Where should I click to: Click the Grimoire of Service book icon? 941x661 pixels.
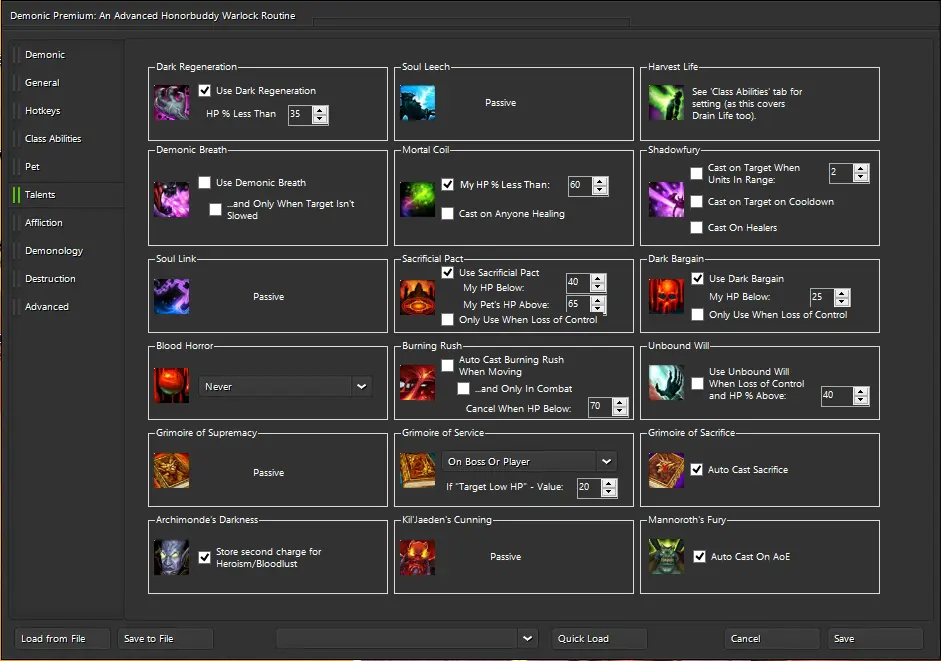click(418, 470)
